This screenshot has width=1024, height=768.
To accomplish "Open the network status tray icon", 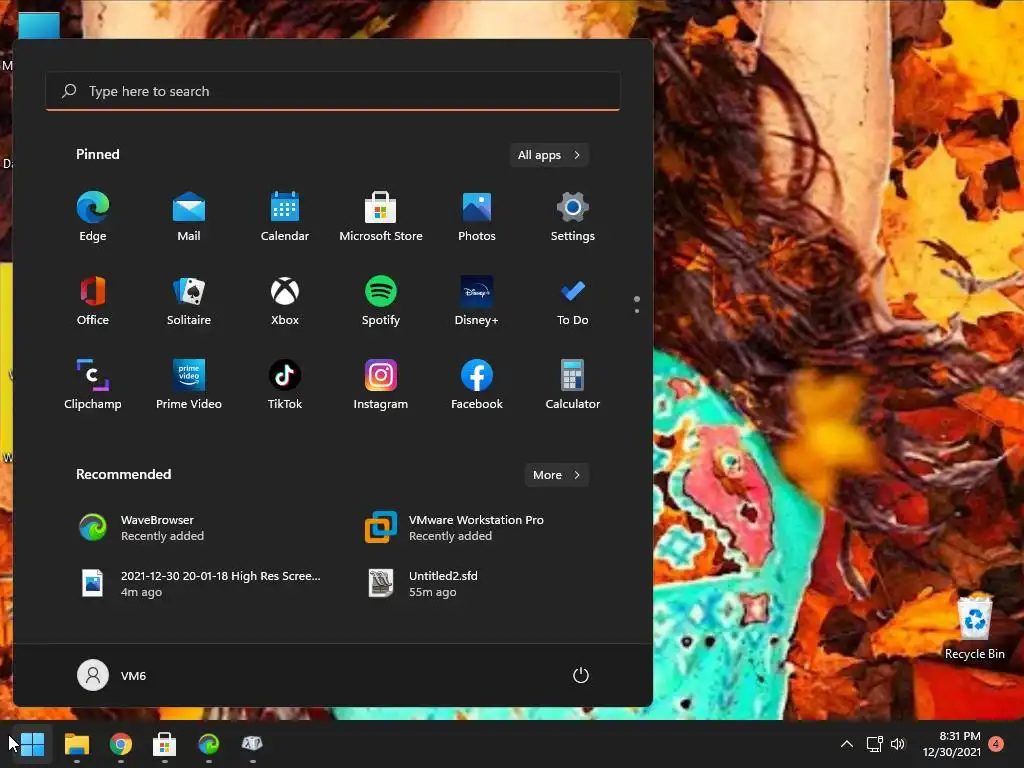I will tap(874, 744).
